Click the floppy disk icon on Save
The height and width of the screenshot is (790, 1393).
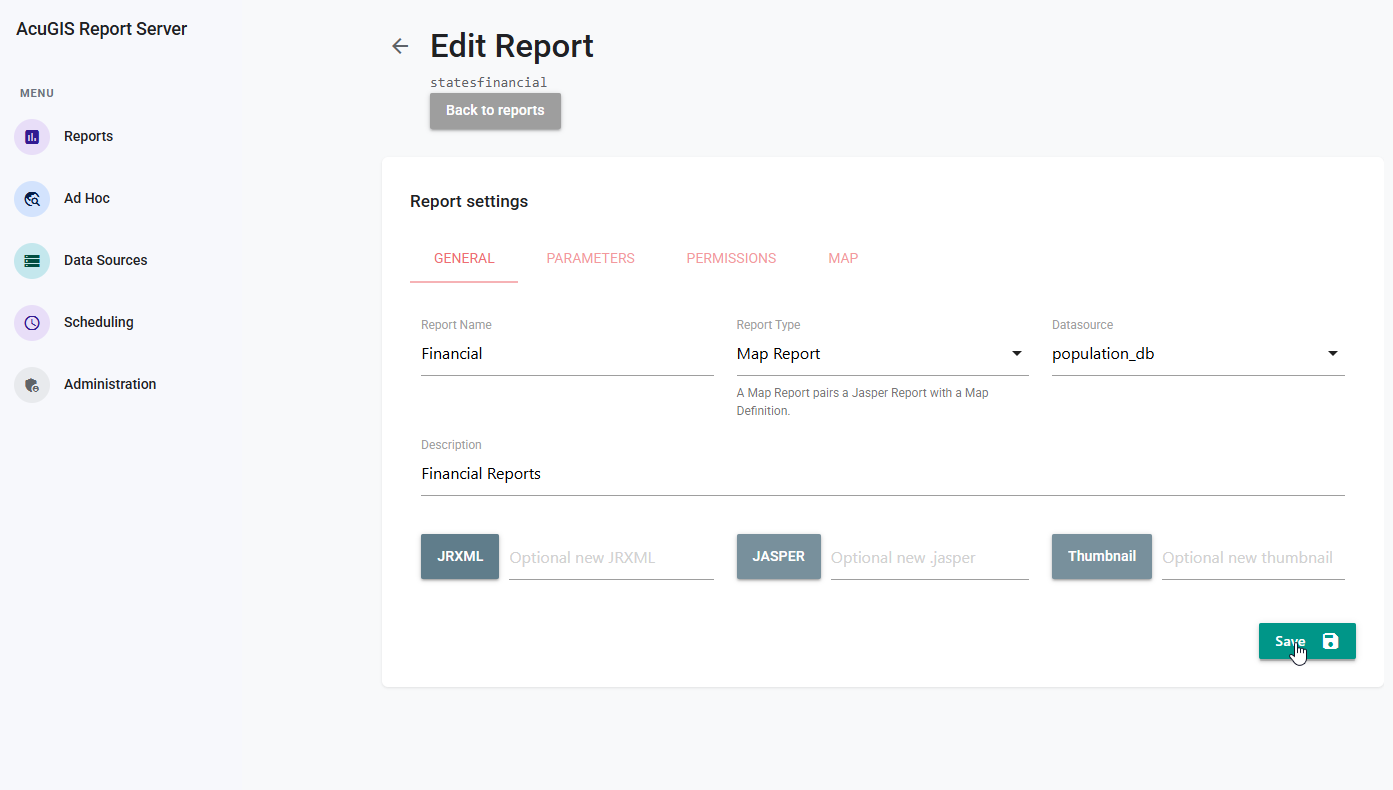1330,641
